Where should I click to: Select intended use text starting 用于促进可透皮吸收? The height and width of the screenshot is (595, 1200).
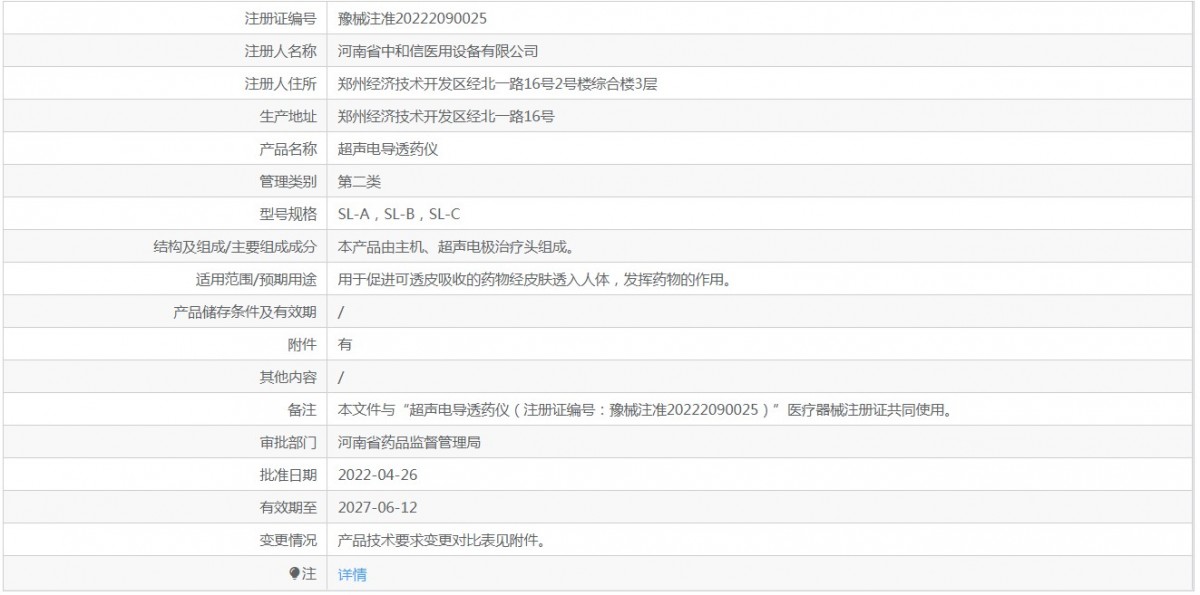(534, 279)
